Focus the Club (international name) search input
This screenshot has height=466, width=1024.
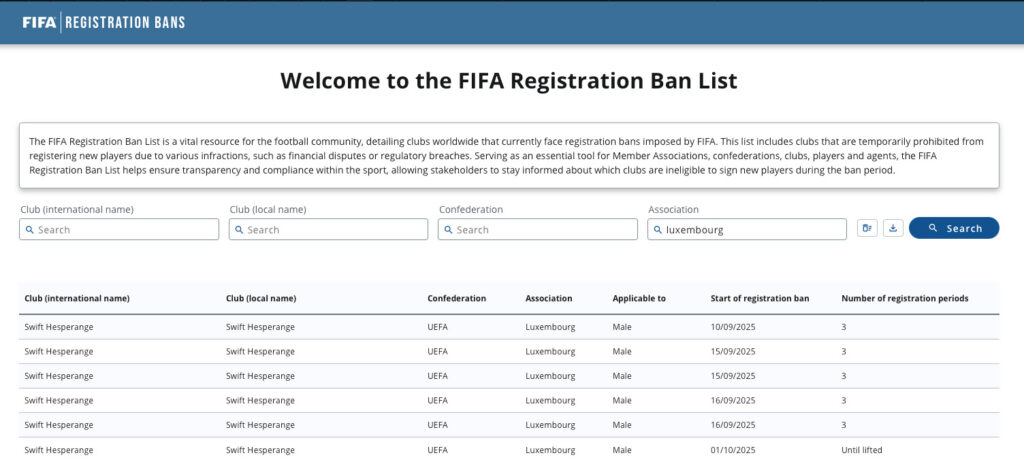pos(125,230)
